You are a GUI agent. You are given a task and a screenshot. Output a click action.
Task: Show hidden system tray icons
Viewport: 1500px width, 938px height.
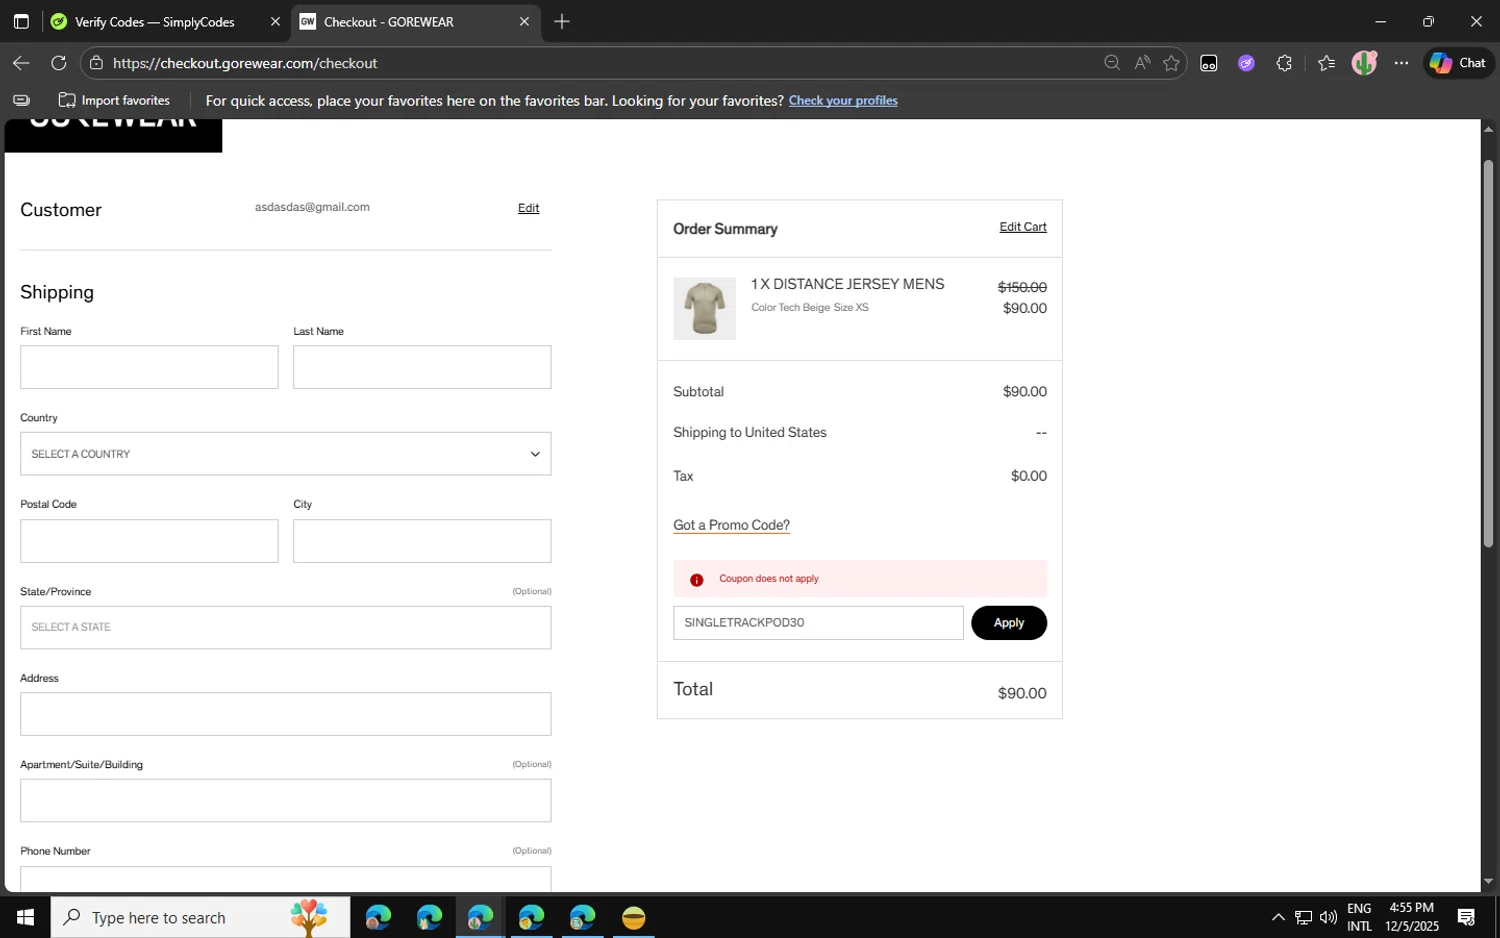click(x=1278, y=918)
